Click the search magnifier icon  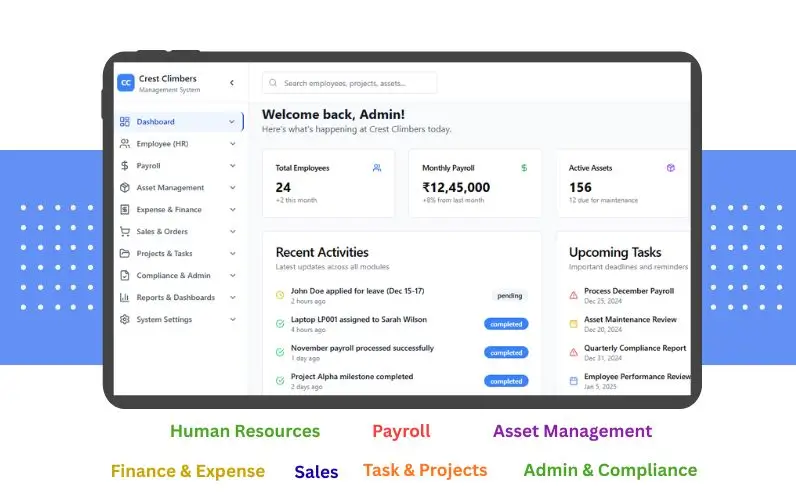click(x=273, y=83)
